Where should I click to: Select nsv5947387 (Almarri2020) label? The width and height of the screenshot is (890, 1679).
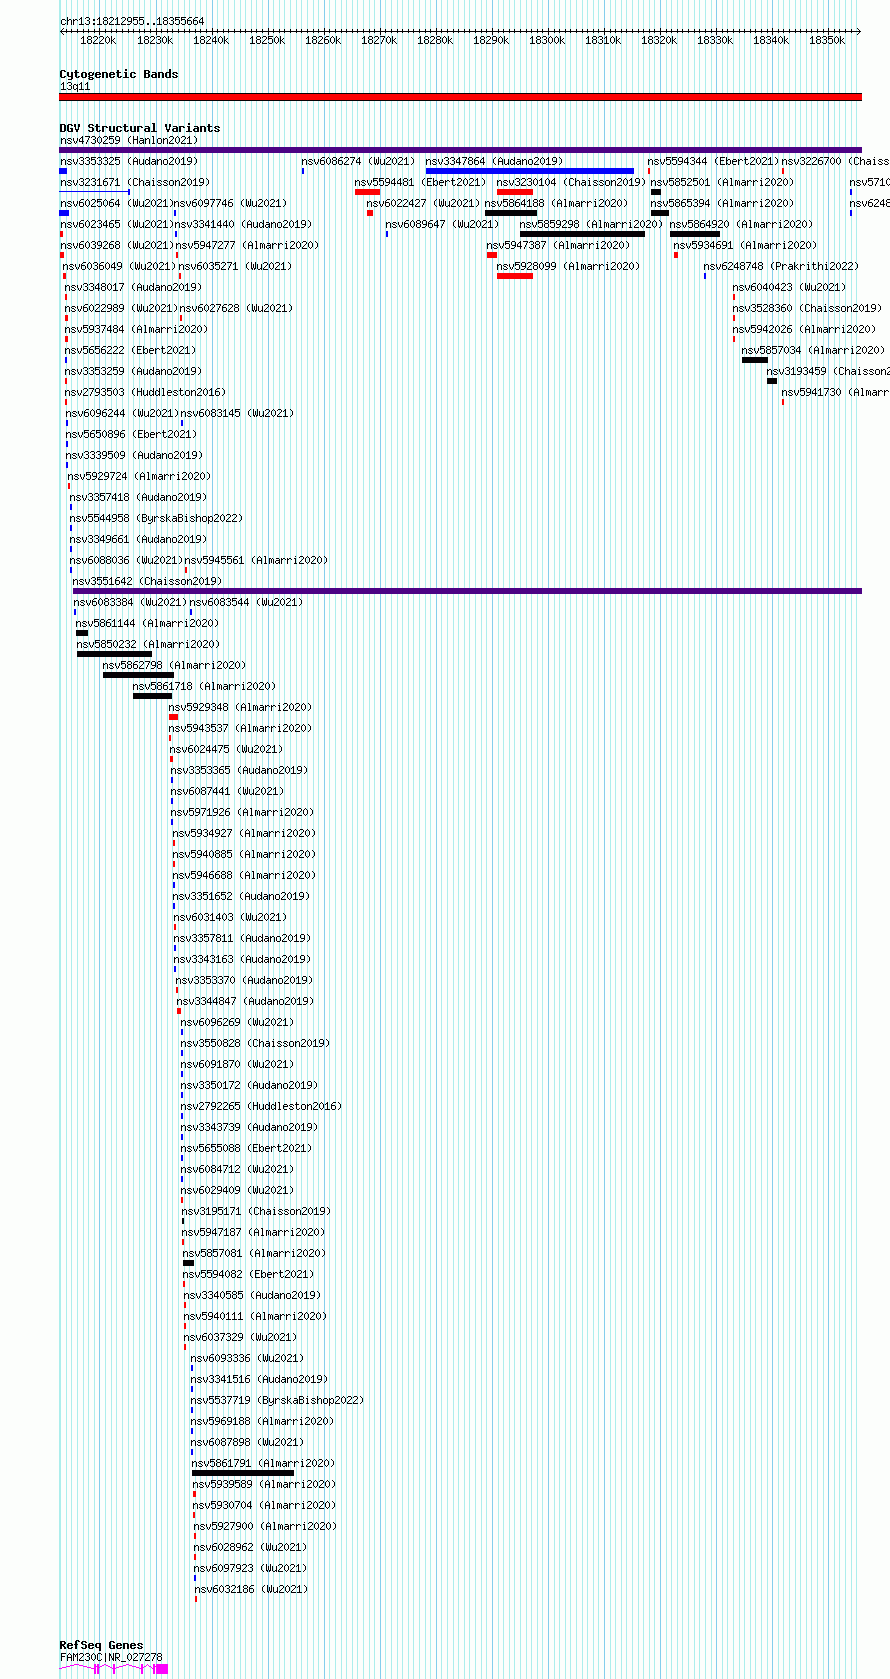point(559,245)
